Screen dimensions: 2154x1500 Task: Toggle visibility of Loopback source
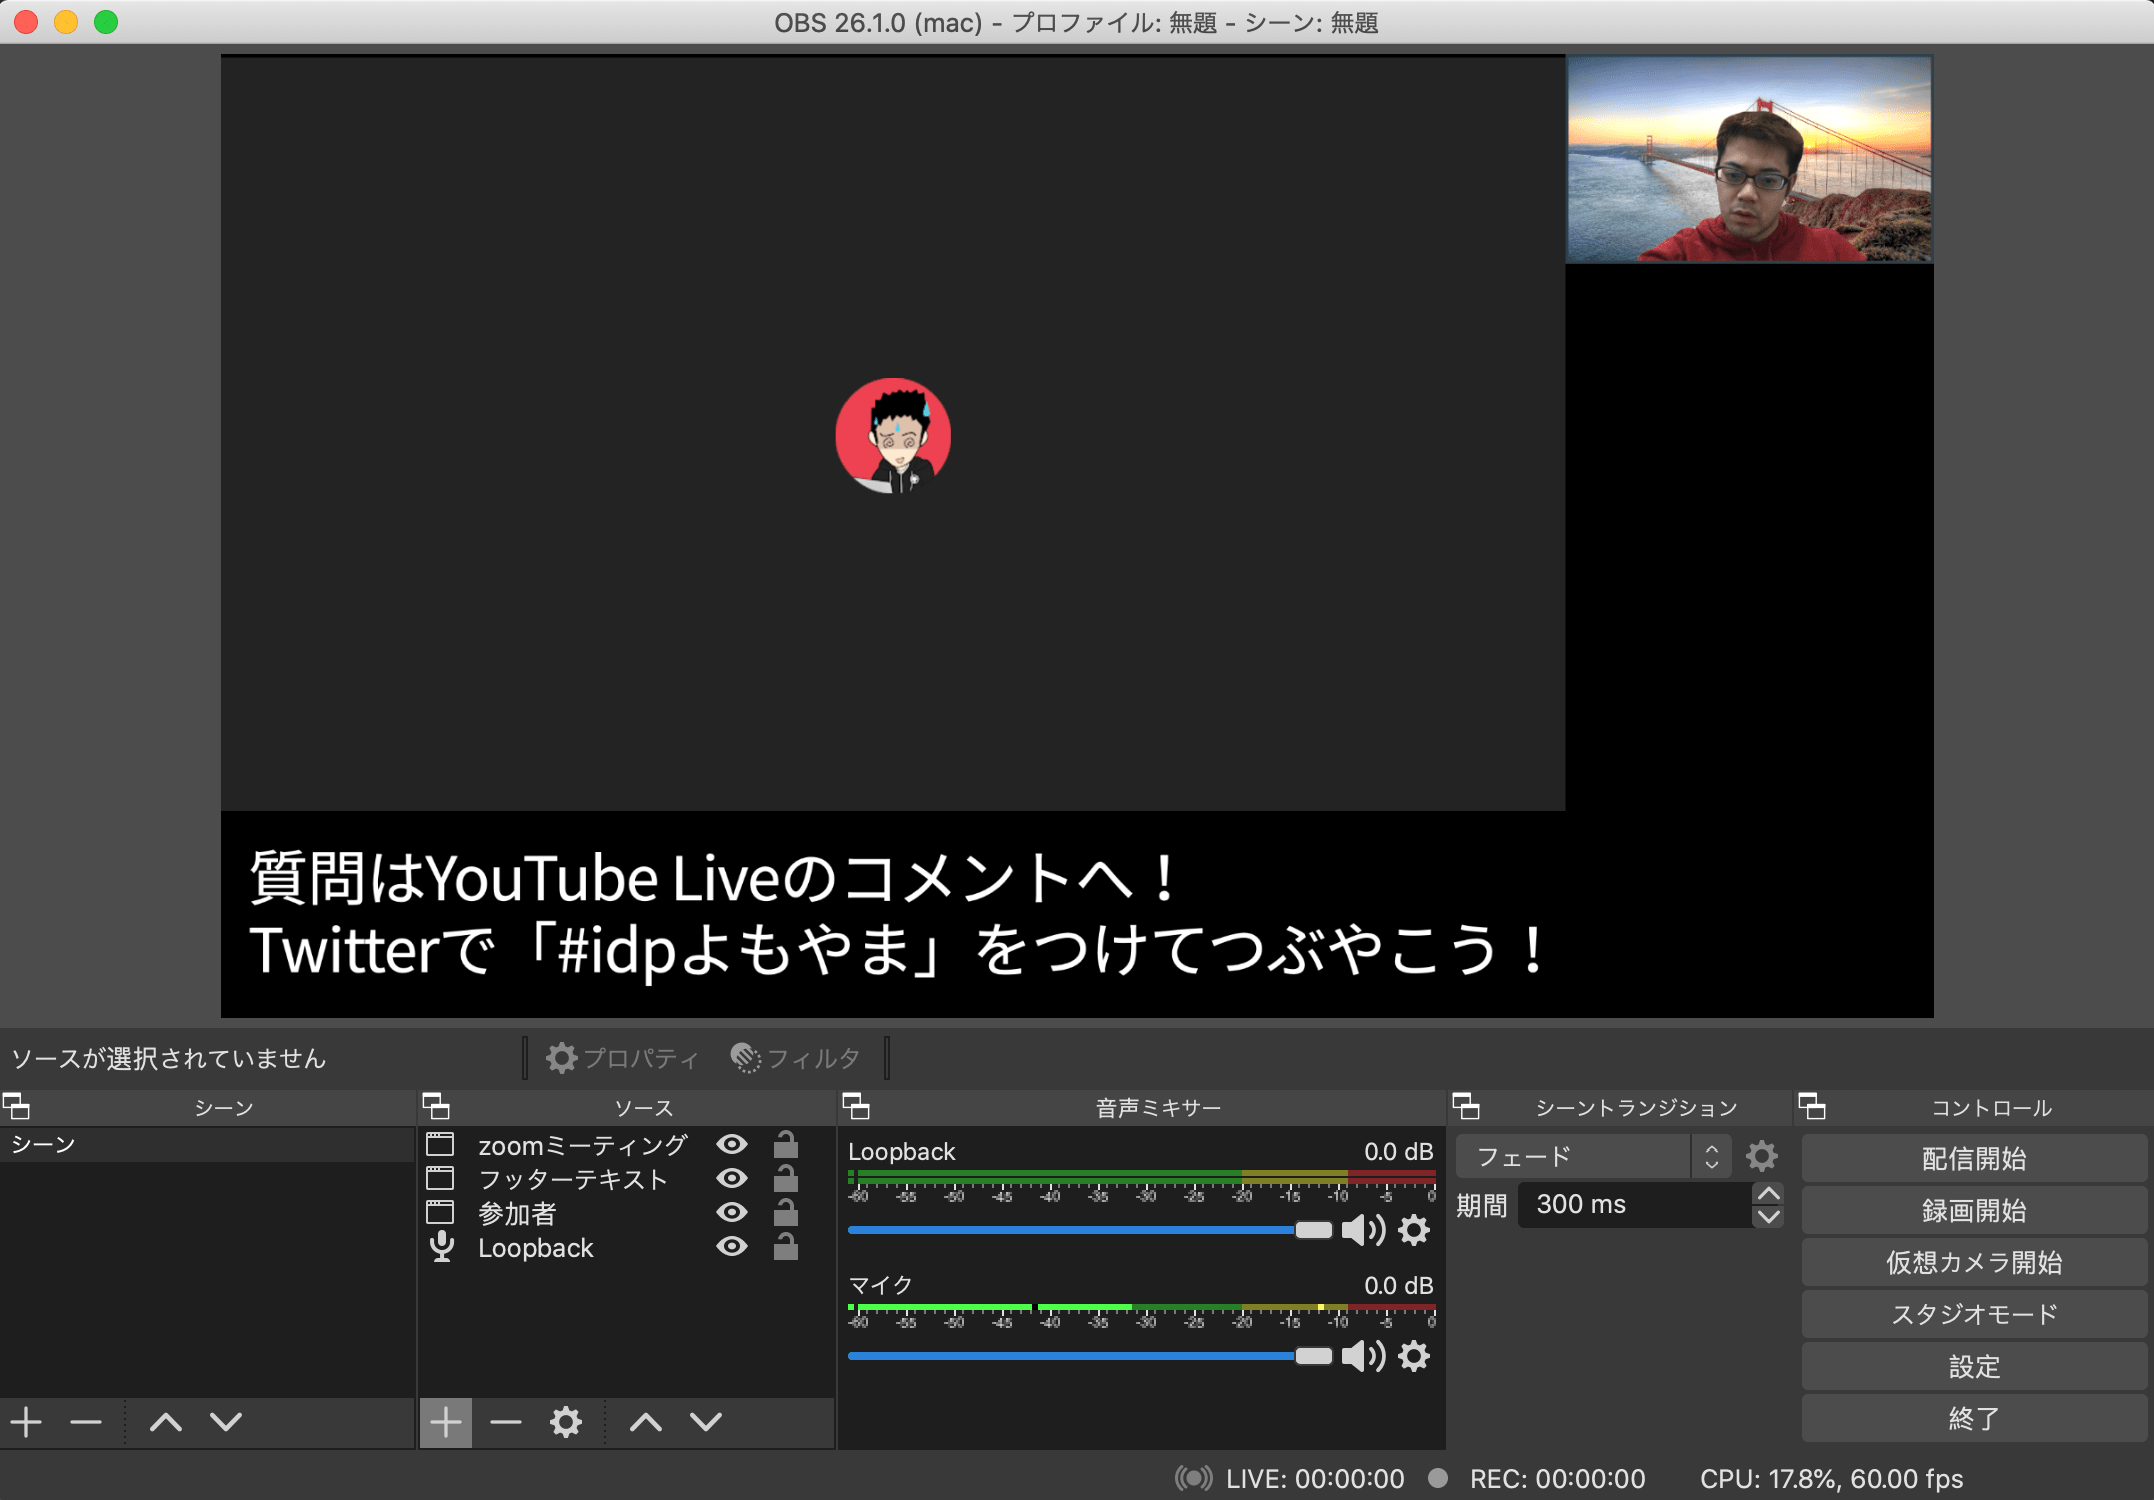click(732, 1247)
